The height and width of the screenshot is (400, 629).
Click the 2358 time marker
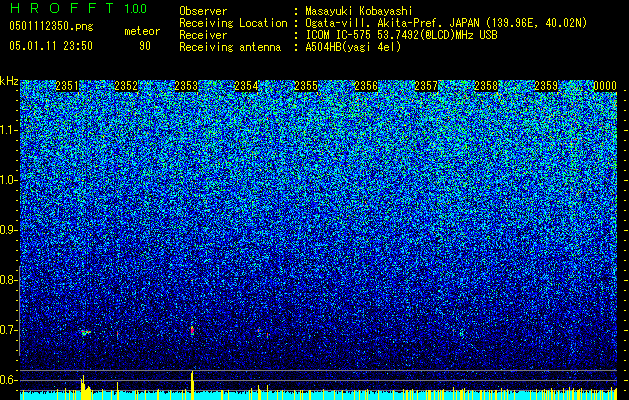pyautogui.click(x=486, y=86)
